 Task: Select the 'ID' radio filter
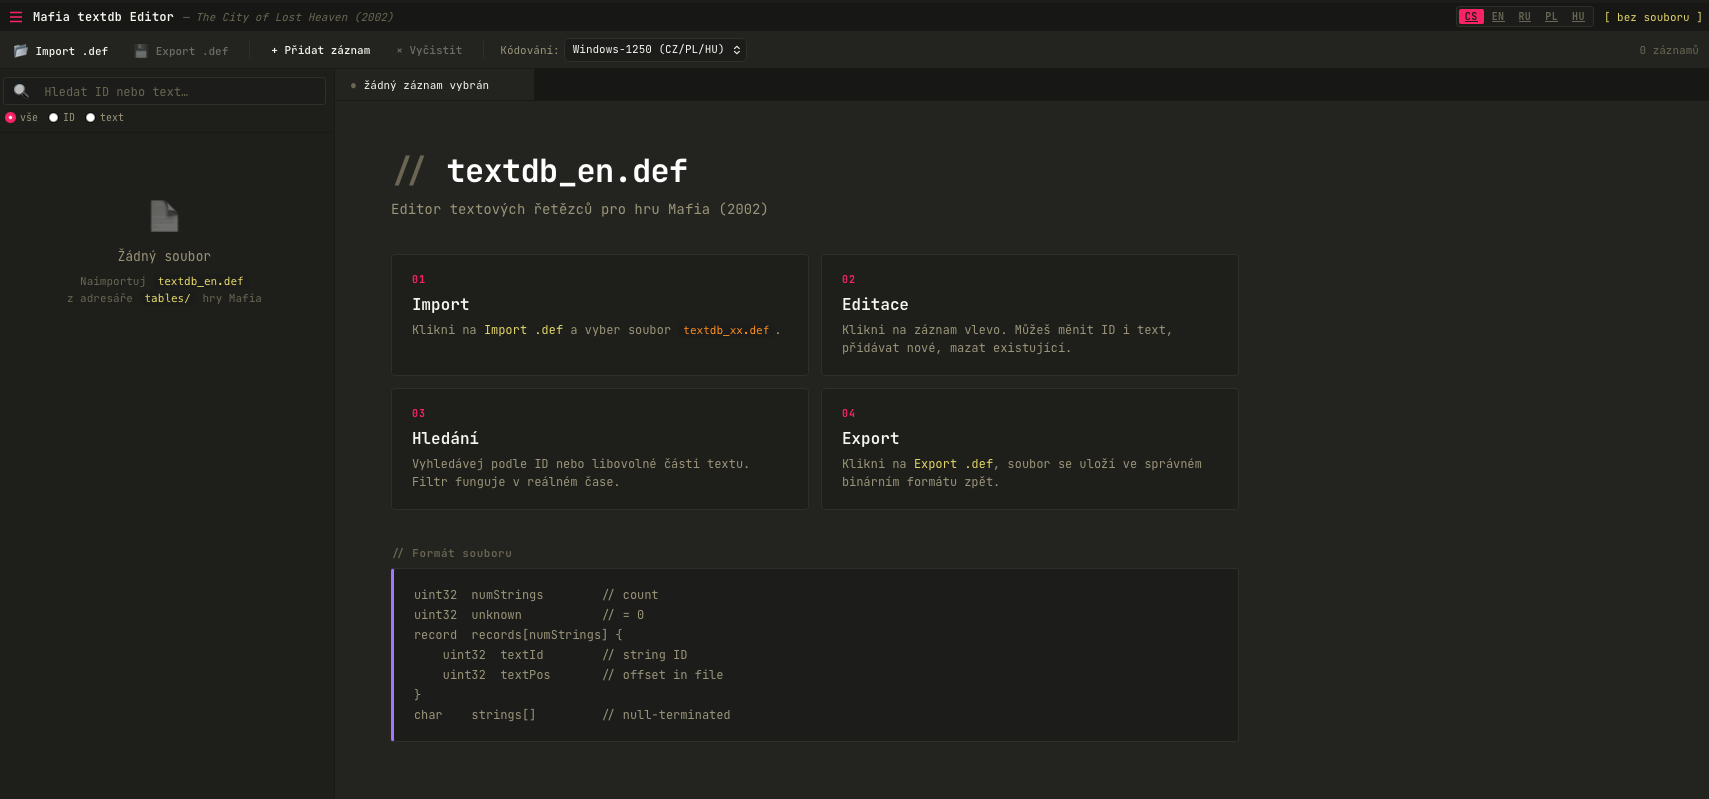point(54,118)
